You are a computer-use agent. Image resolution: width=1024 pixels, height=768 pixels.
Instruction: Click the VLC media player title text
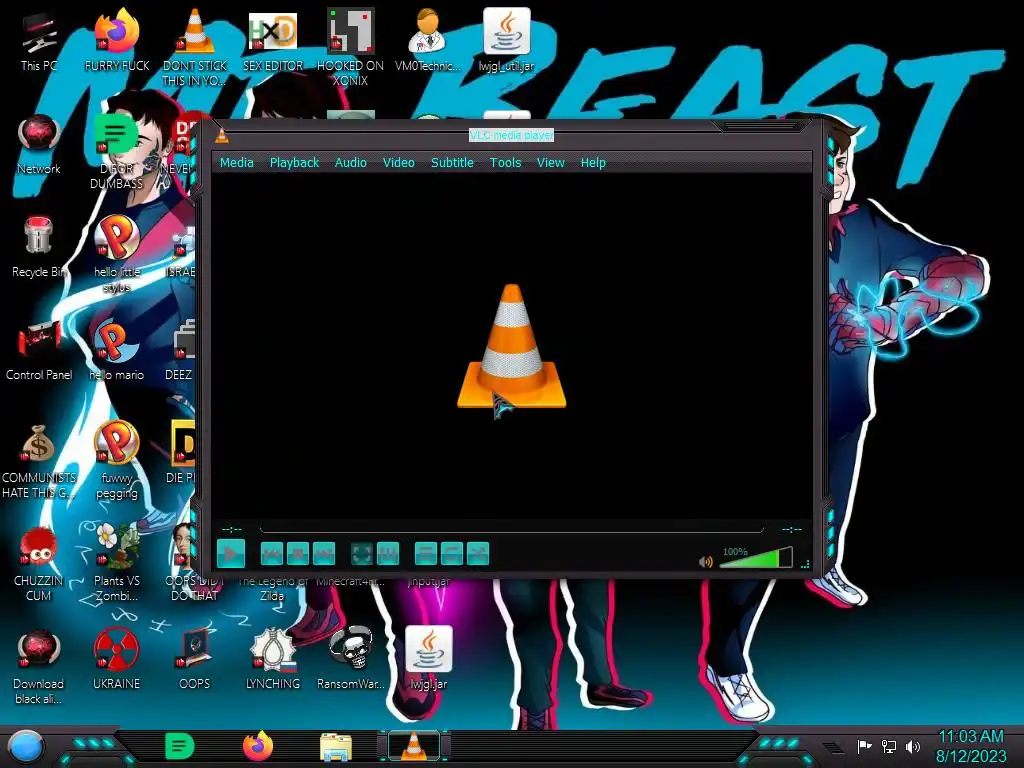511,135
